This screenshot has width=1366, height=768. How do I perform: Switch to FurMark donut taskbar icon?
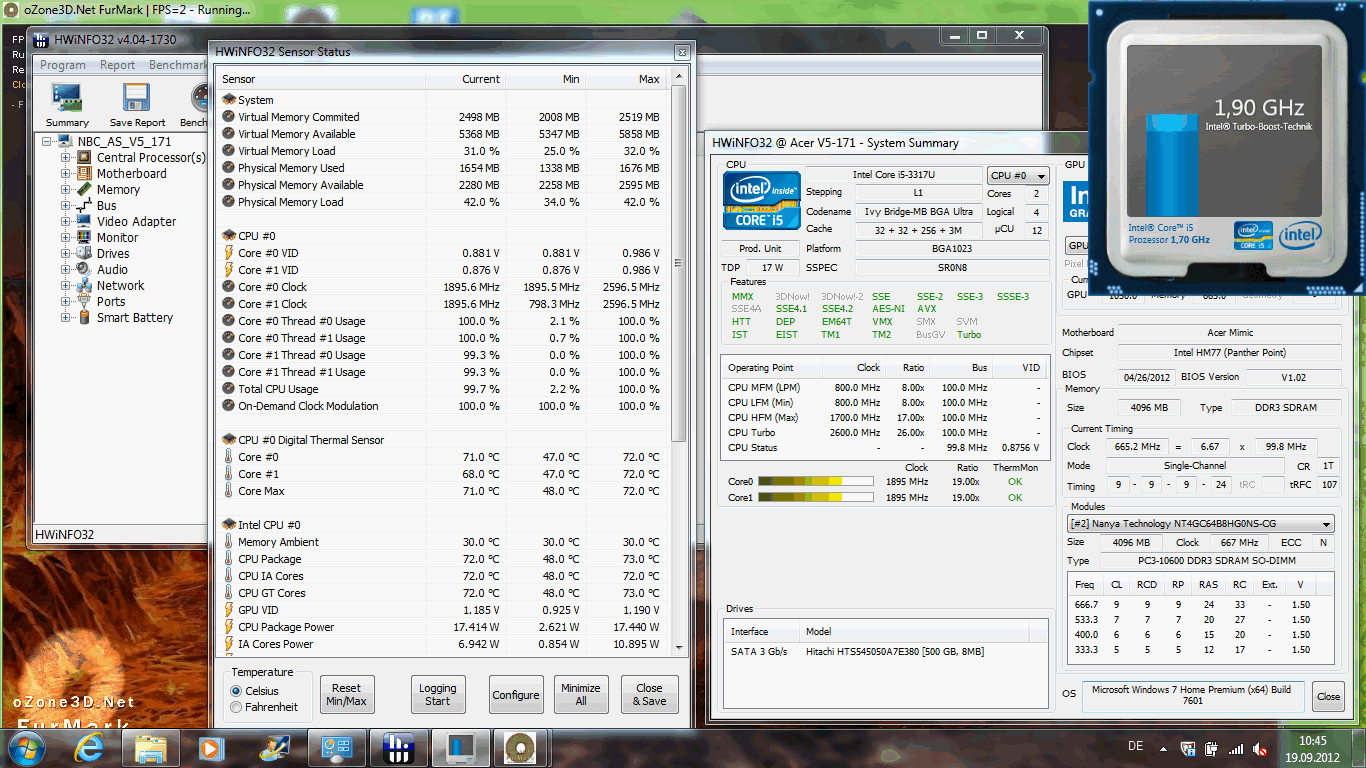point(519,747)
